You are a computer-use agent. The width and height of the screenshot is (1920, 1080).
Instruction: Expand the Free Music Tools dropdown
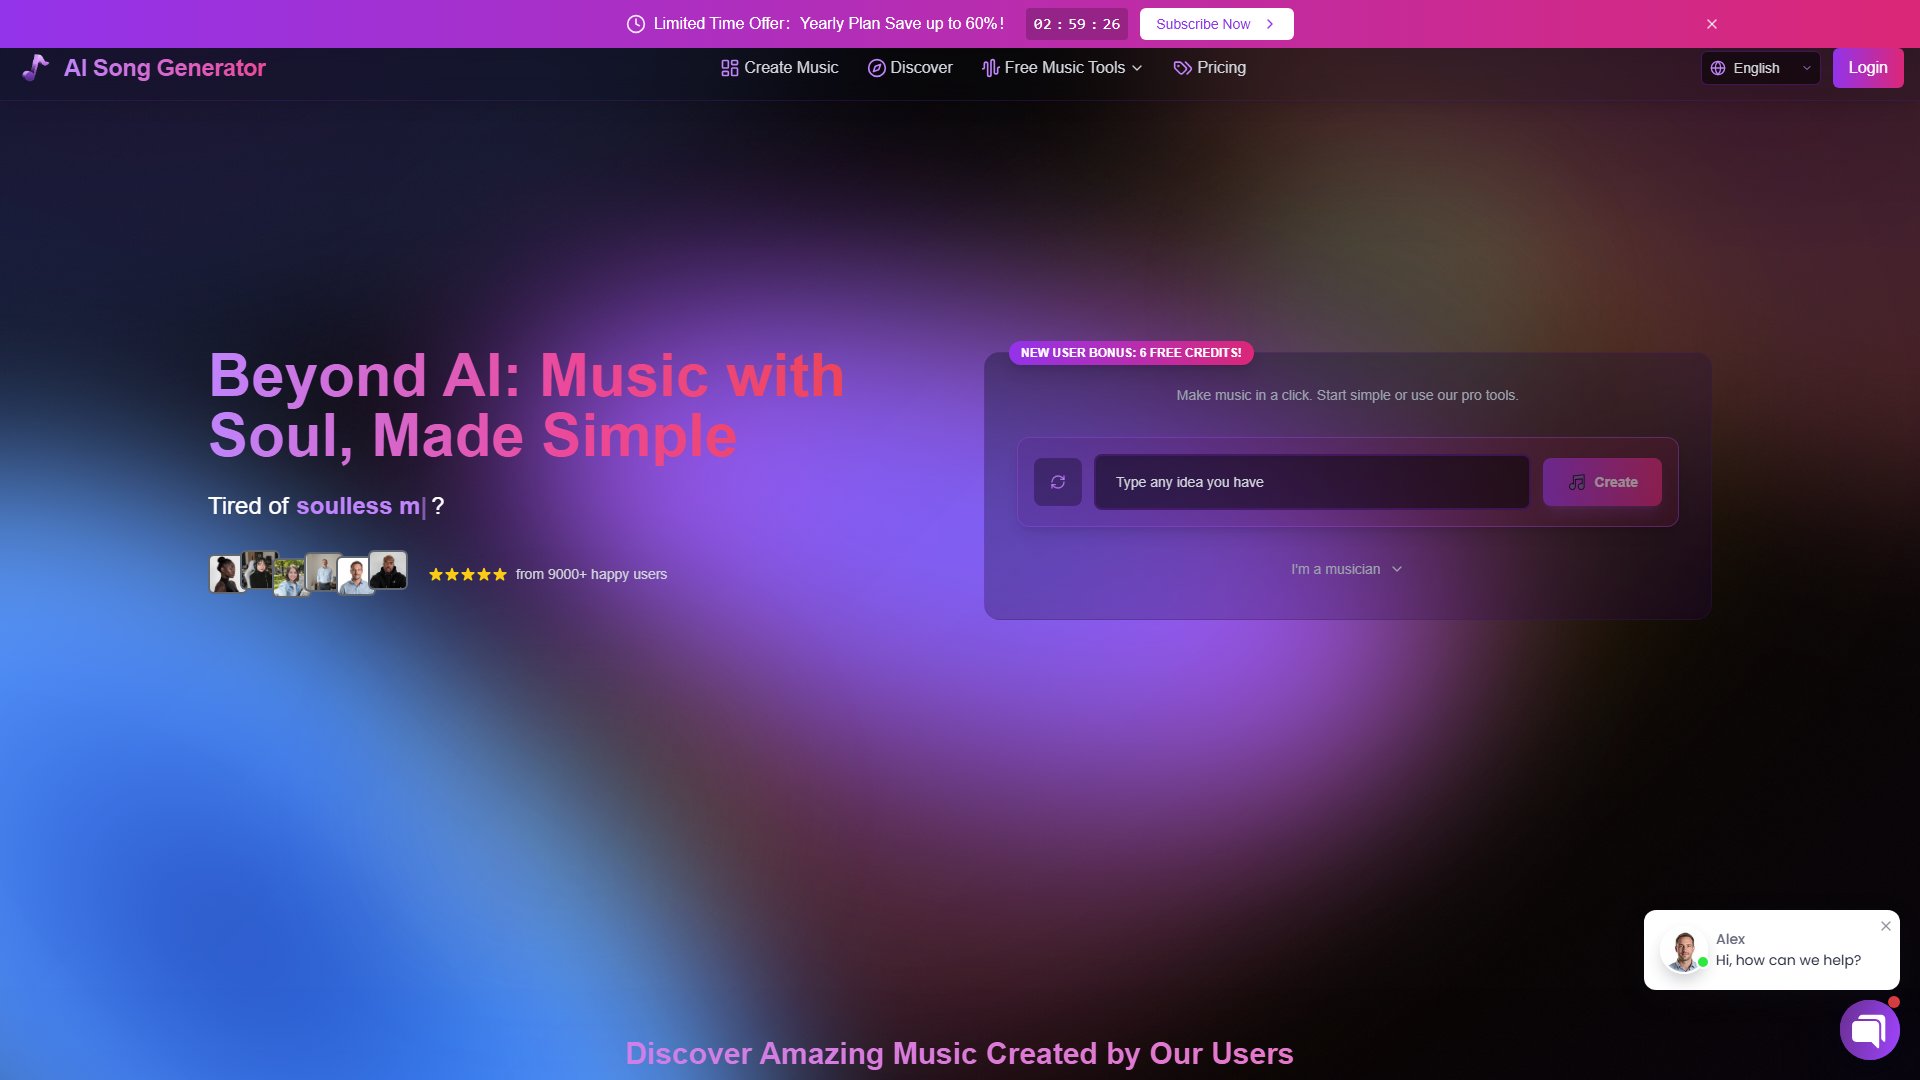pyautogui.click(x=1062, y=68)
